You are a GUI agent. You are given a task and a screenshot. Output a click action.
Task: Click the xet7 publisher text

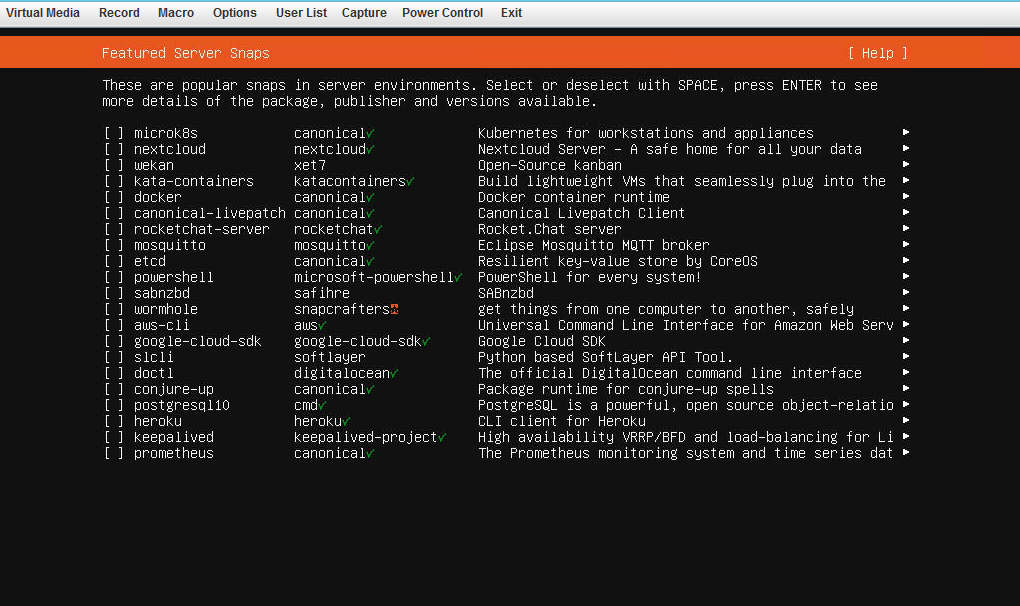(x=310, y=165)
